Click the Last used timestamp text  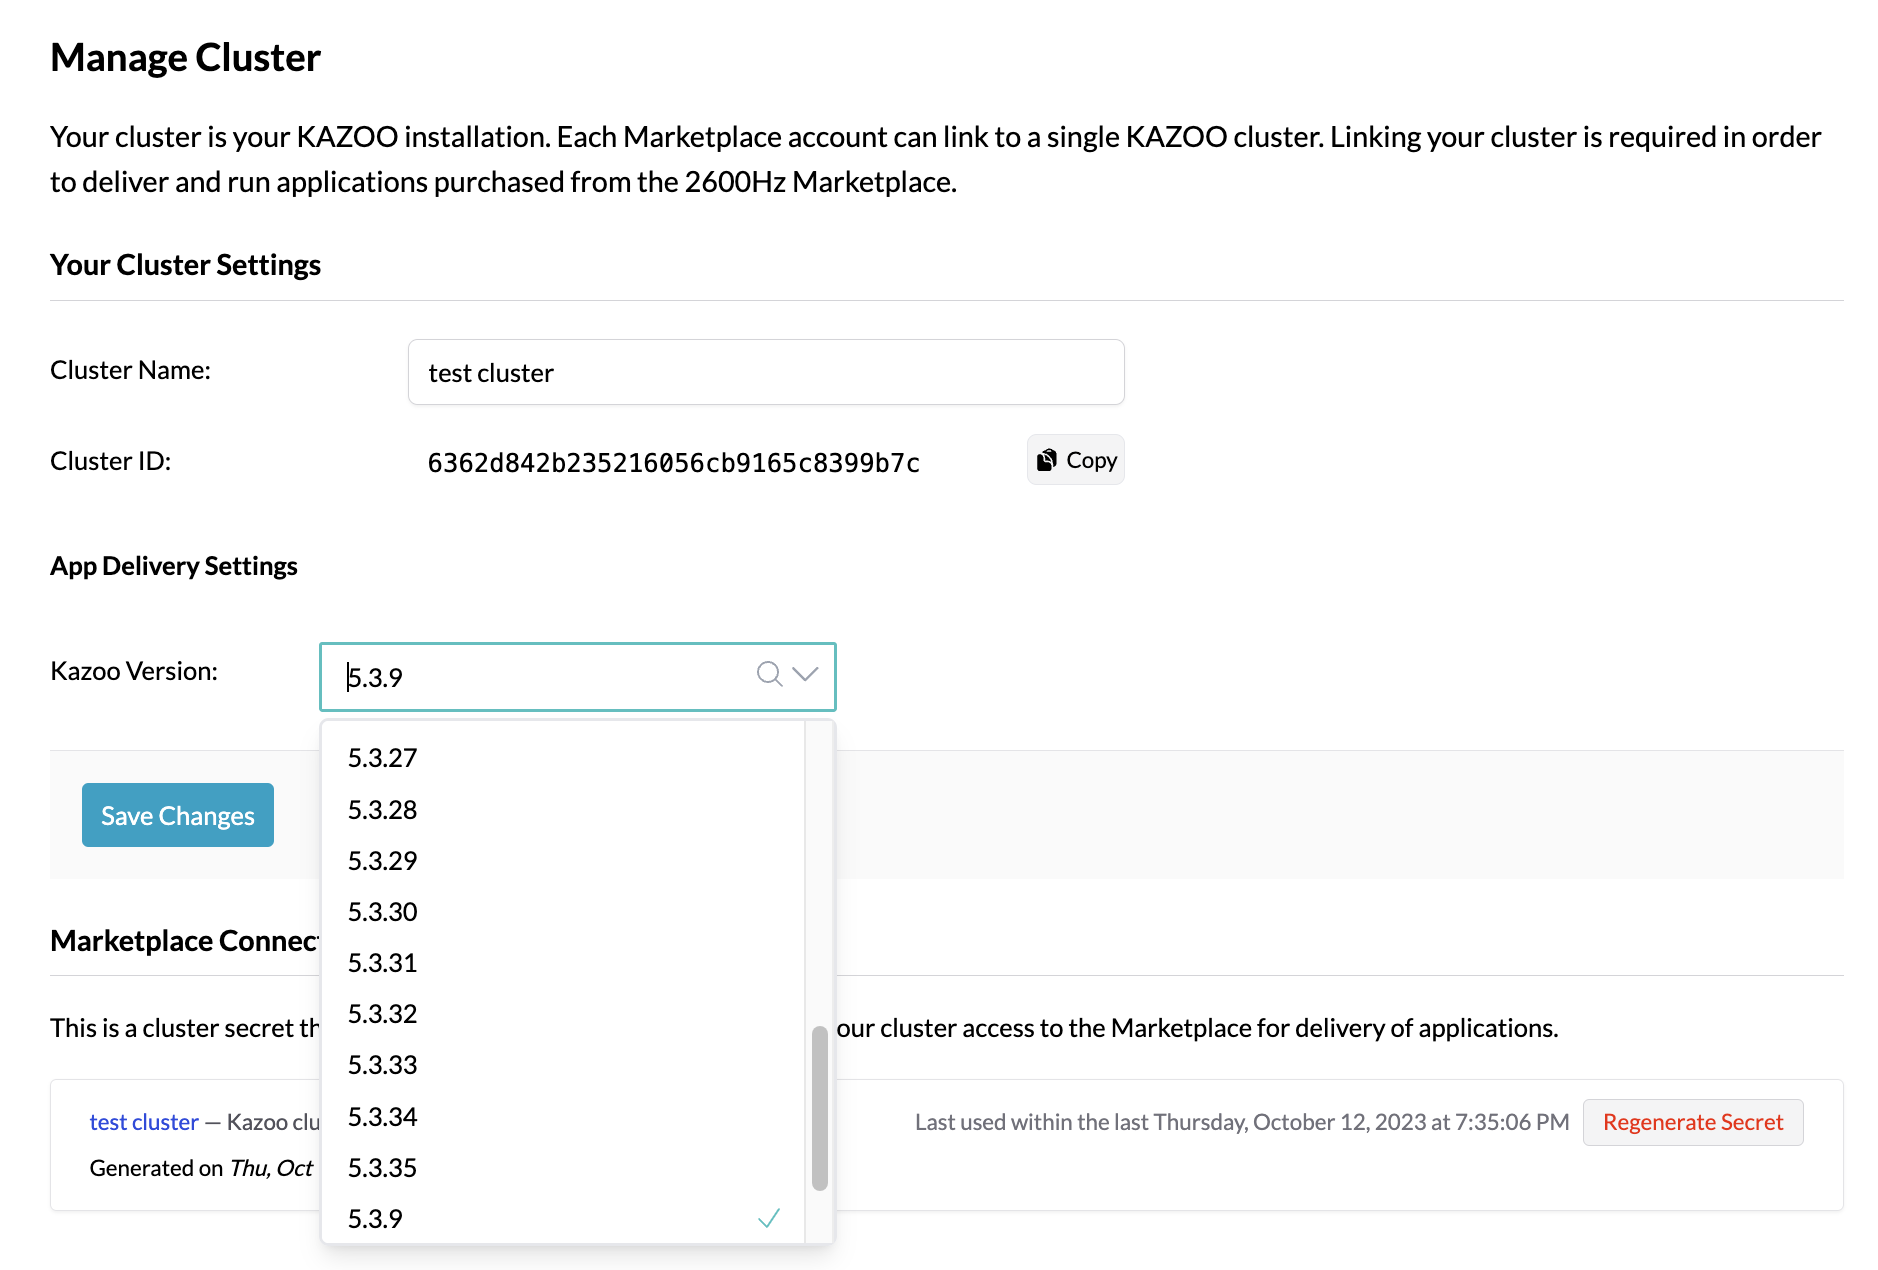point(1242,1122)
